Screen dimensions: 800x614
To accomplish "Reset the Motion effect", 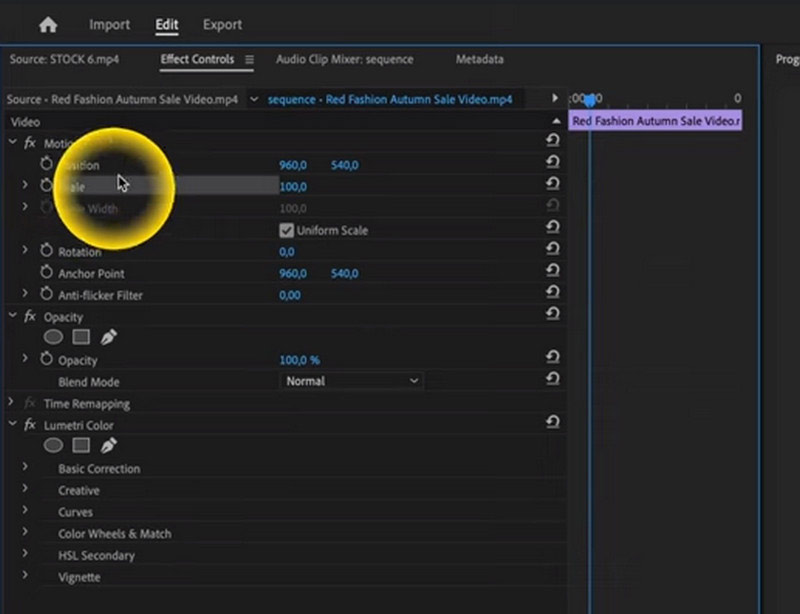I will pos(552,140).
